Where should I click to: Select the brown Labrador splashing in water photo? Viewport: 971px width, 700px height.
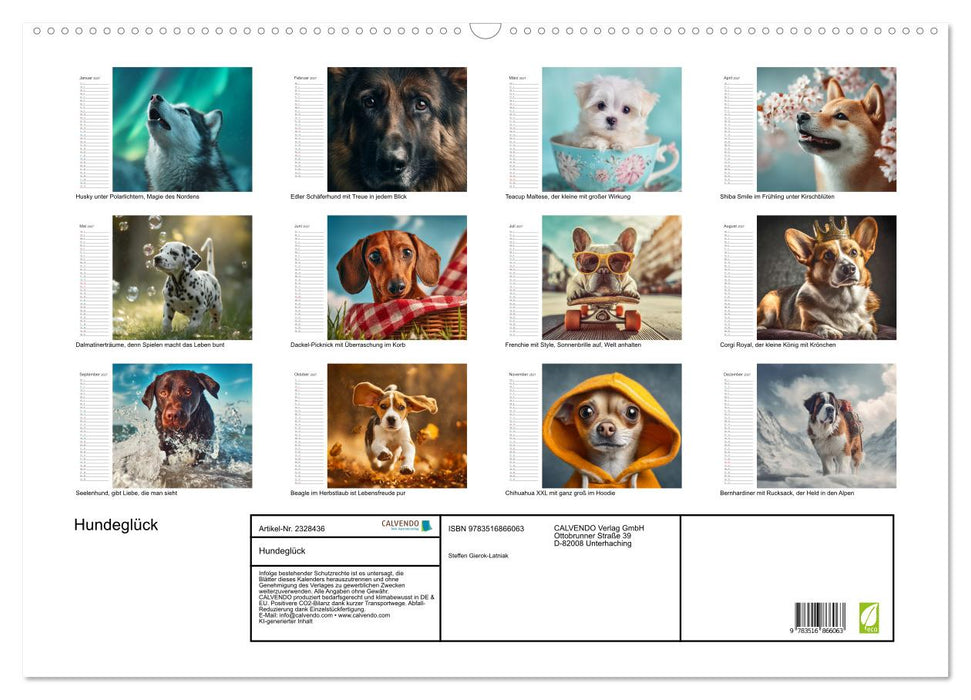pyautogui.click(x=182, y=426)
